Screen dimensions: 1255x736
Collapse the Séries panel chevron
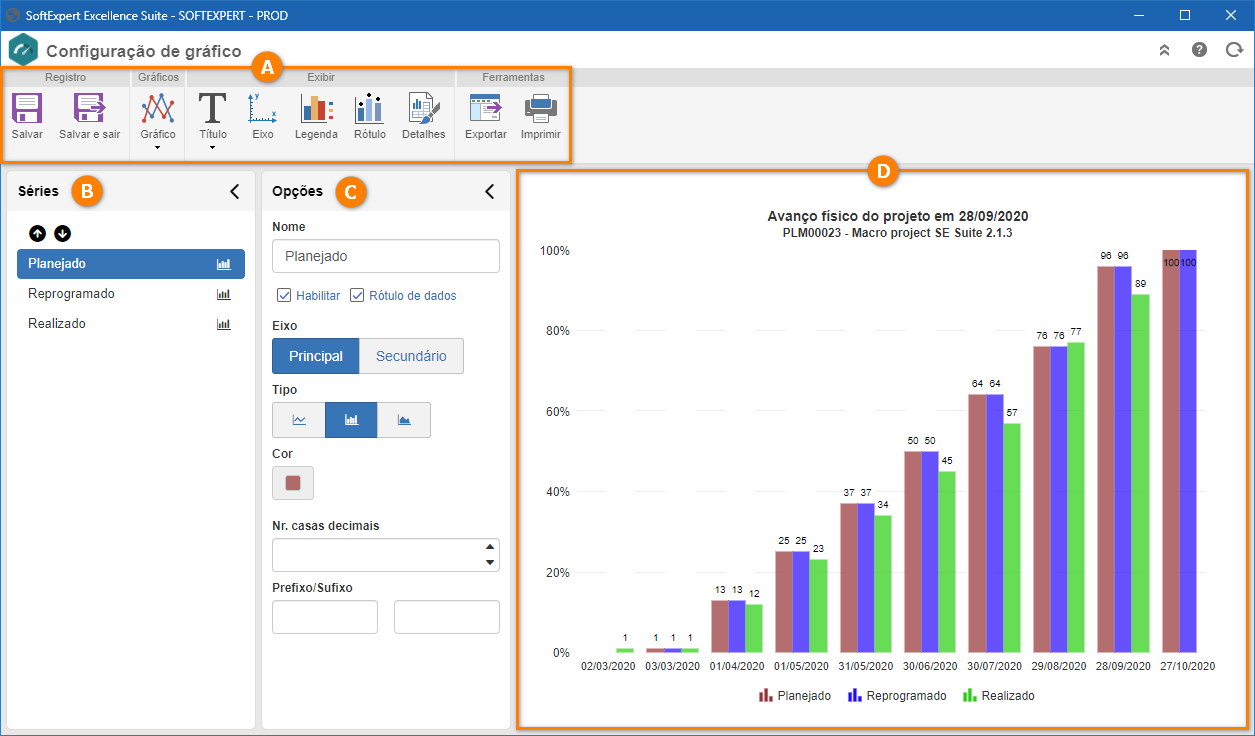[x=235, y=191]
